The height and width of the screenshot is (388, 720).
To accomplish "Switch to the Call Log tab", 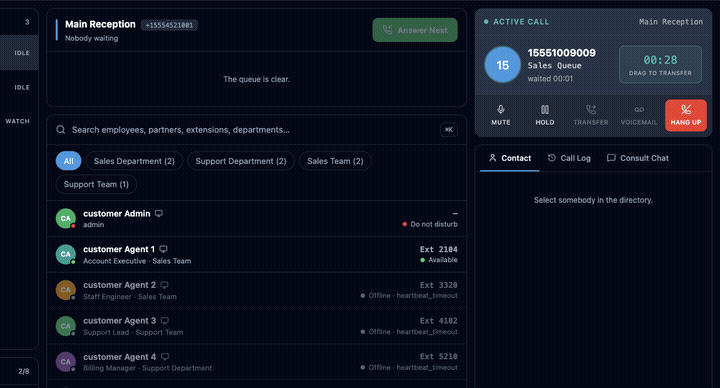I will tap(569, 158).
